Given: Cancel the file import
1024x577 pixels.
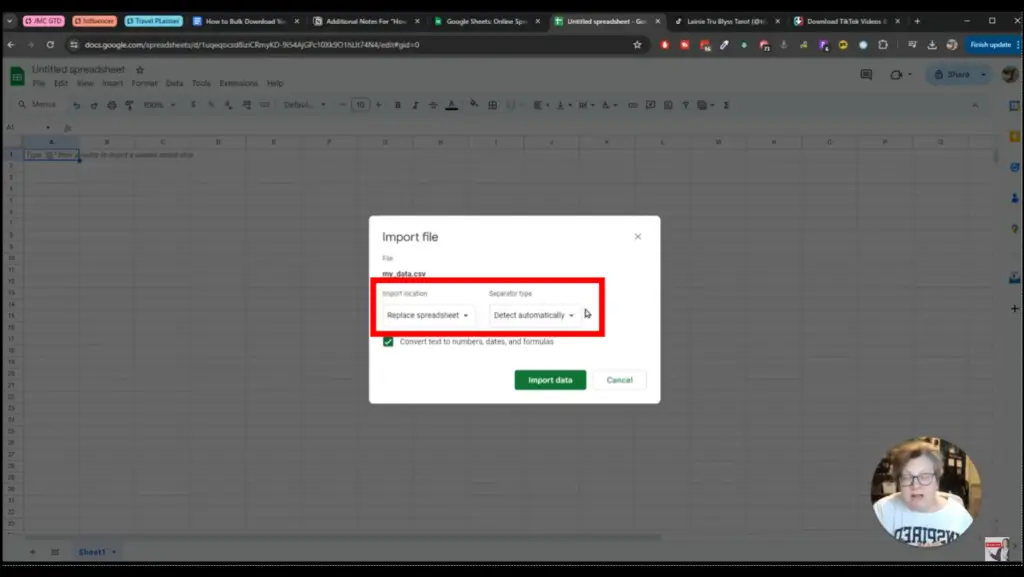Looking at the screenshot, I should [x=619, y=380].
